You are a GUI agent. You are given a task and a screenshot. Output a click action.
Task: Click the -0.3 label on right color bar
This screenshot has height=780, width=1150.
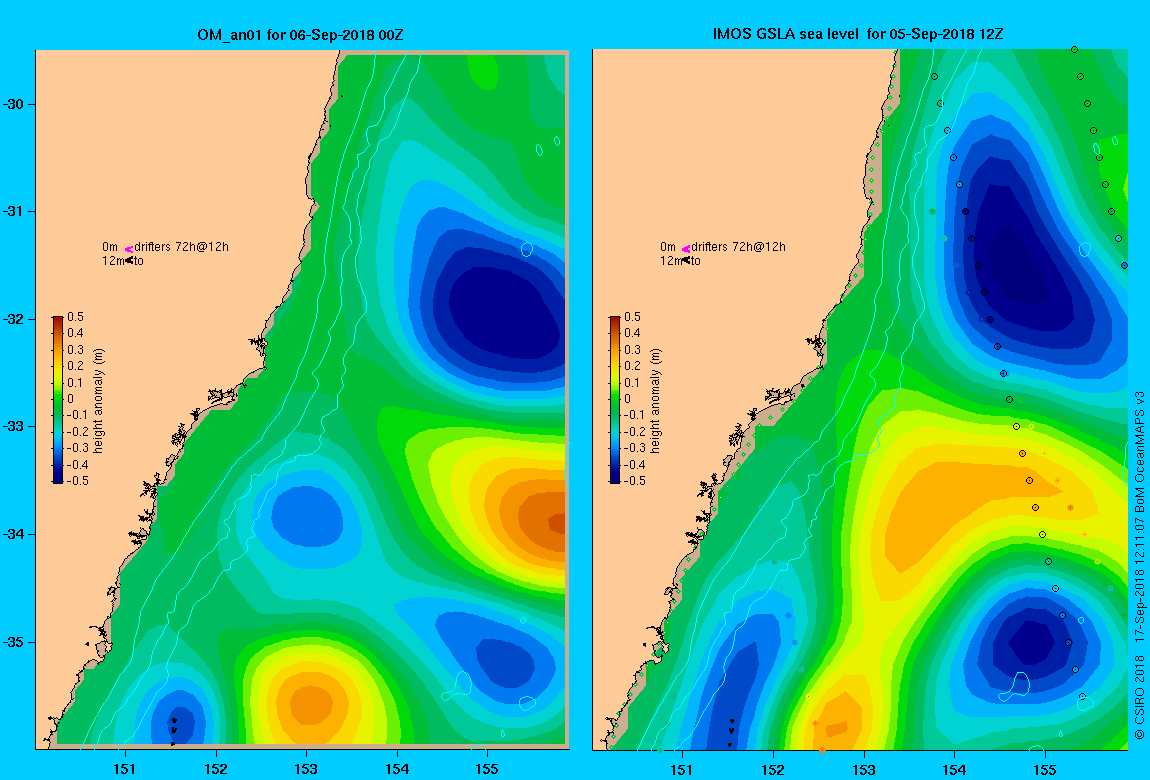coord(633,448)
